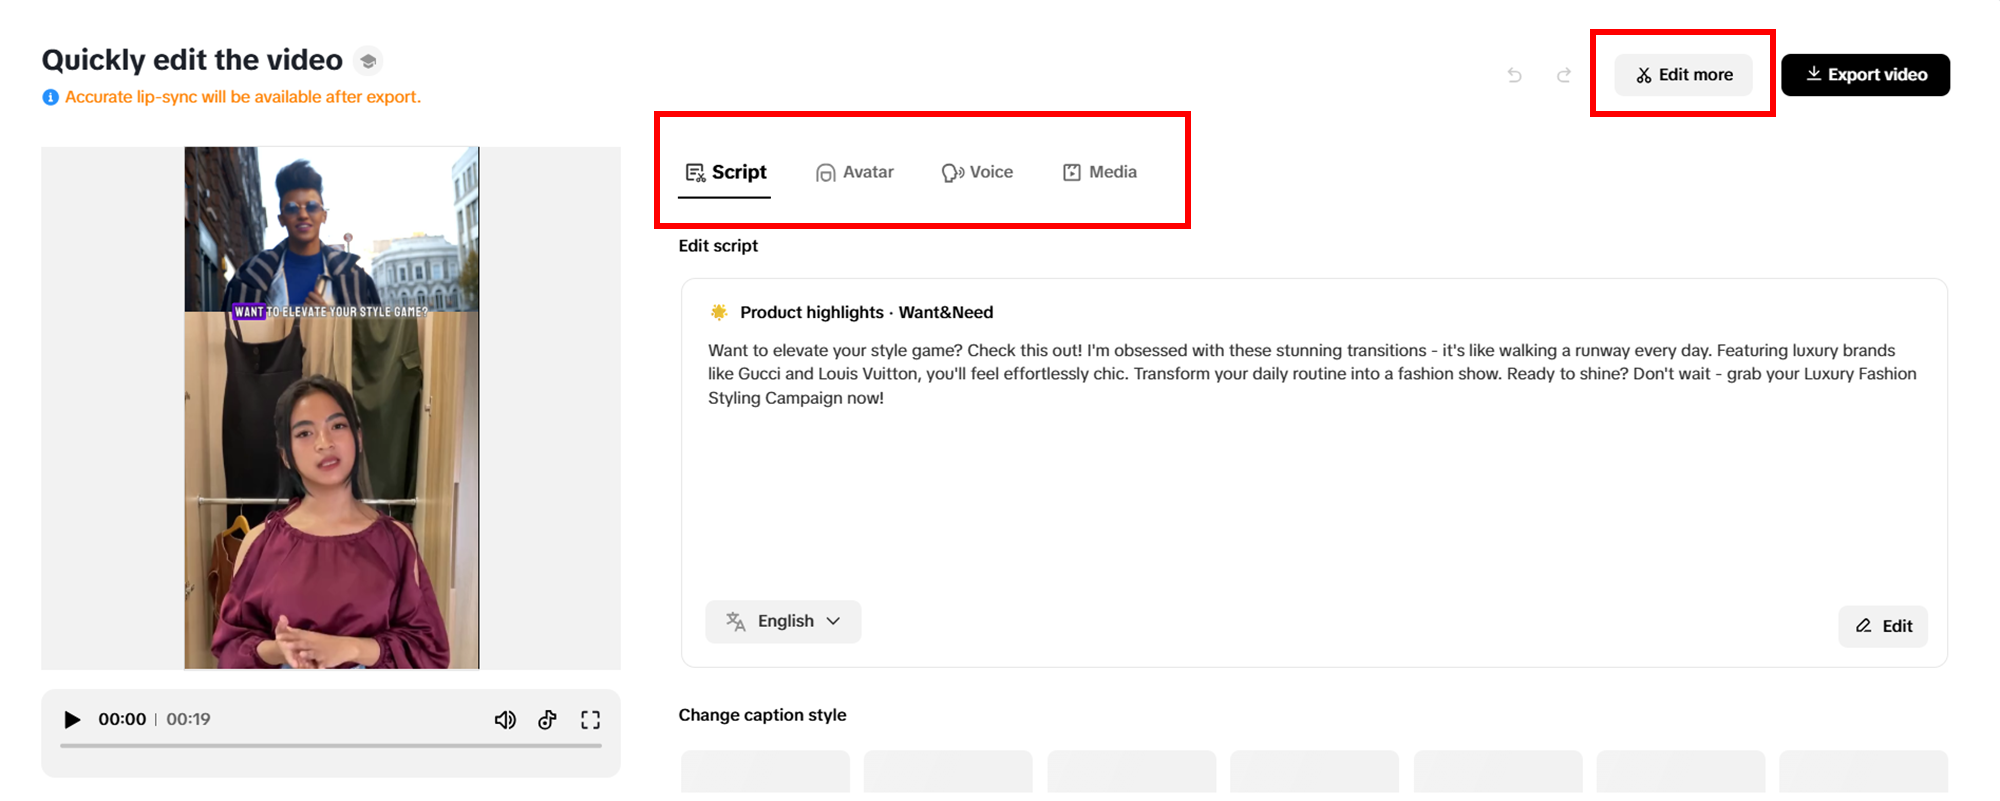Export the video

click(1865, 75)
